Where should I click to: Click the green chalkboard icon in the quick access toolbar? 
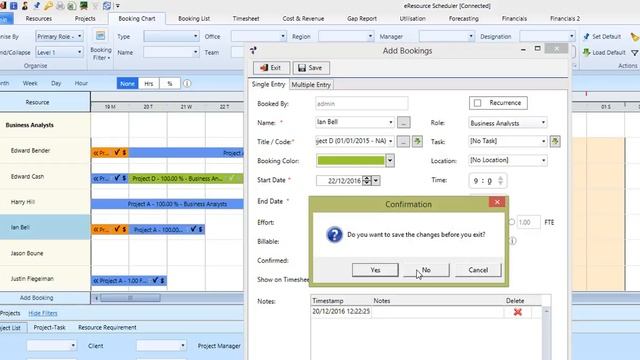[84, 6]
